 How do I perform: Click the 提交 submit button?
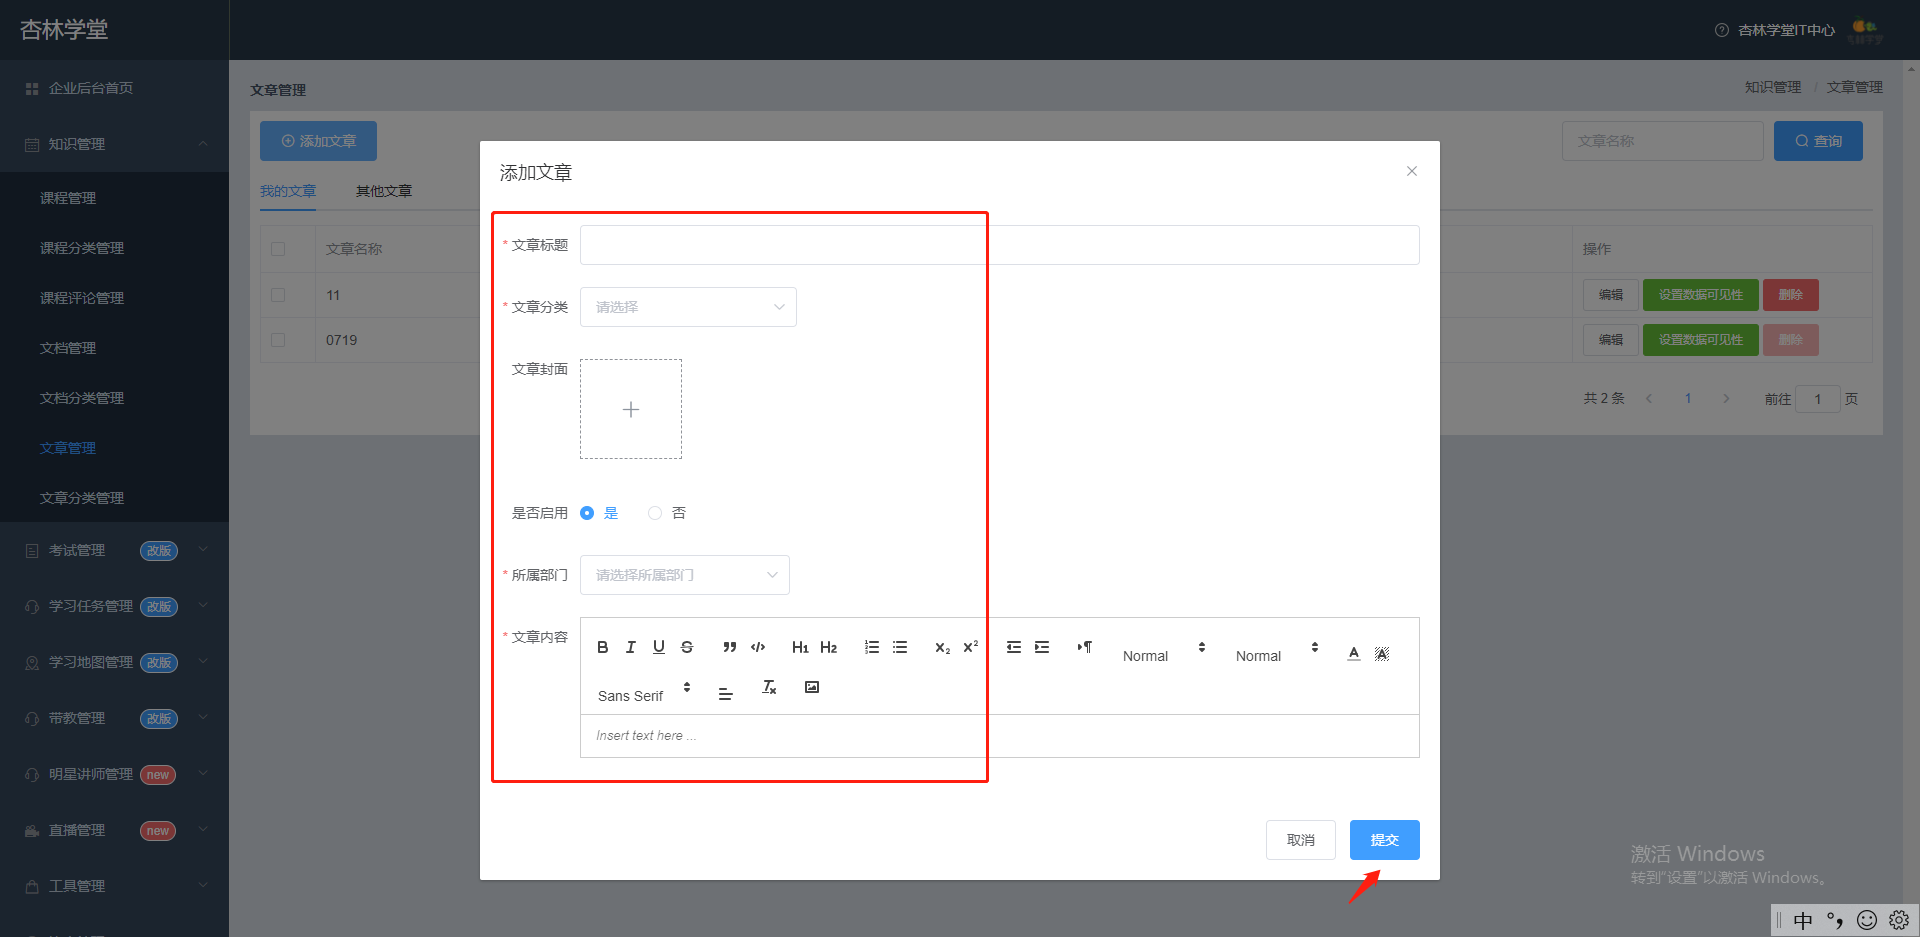tap(1384, 840)
